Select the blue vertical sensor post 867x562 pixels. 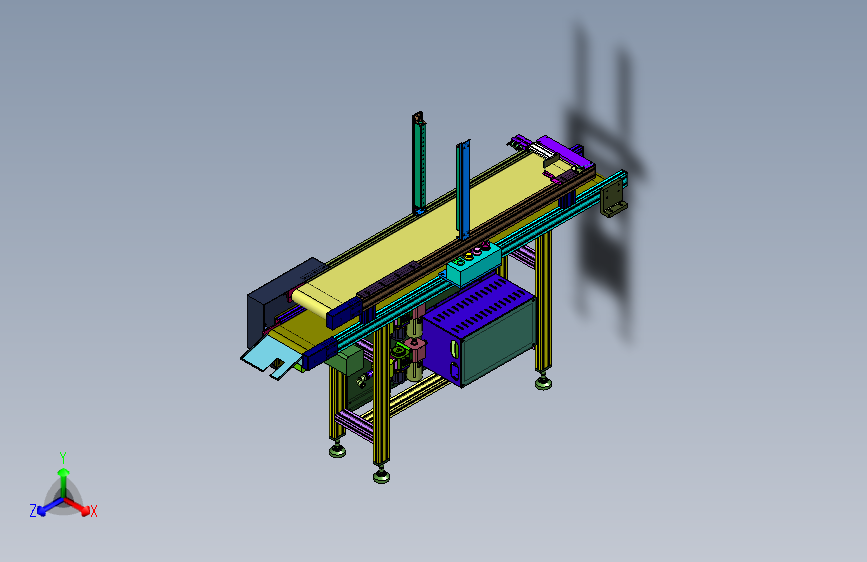pos(463,189)
